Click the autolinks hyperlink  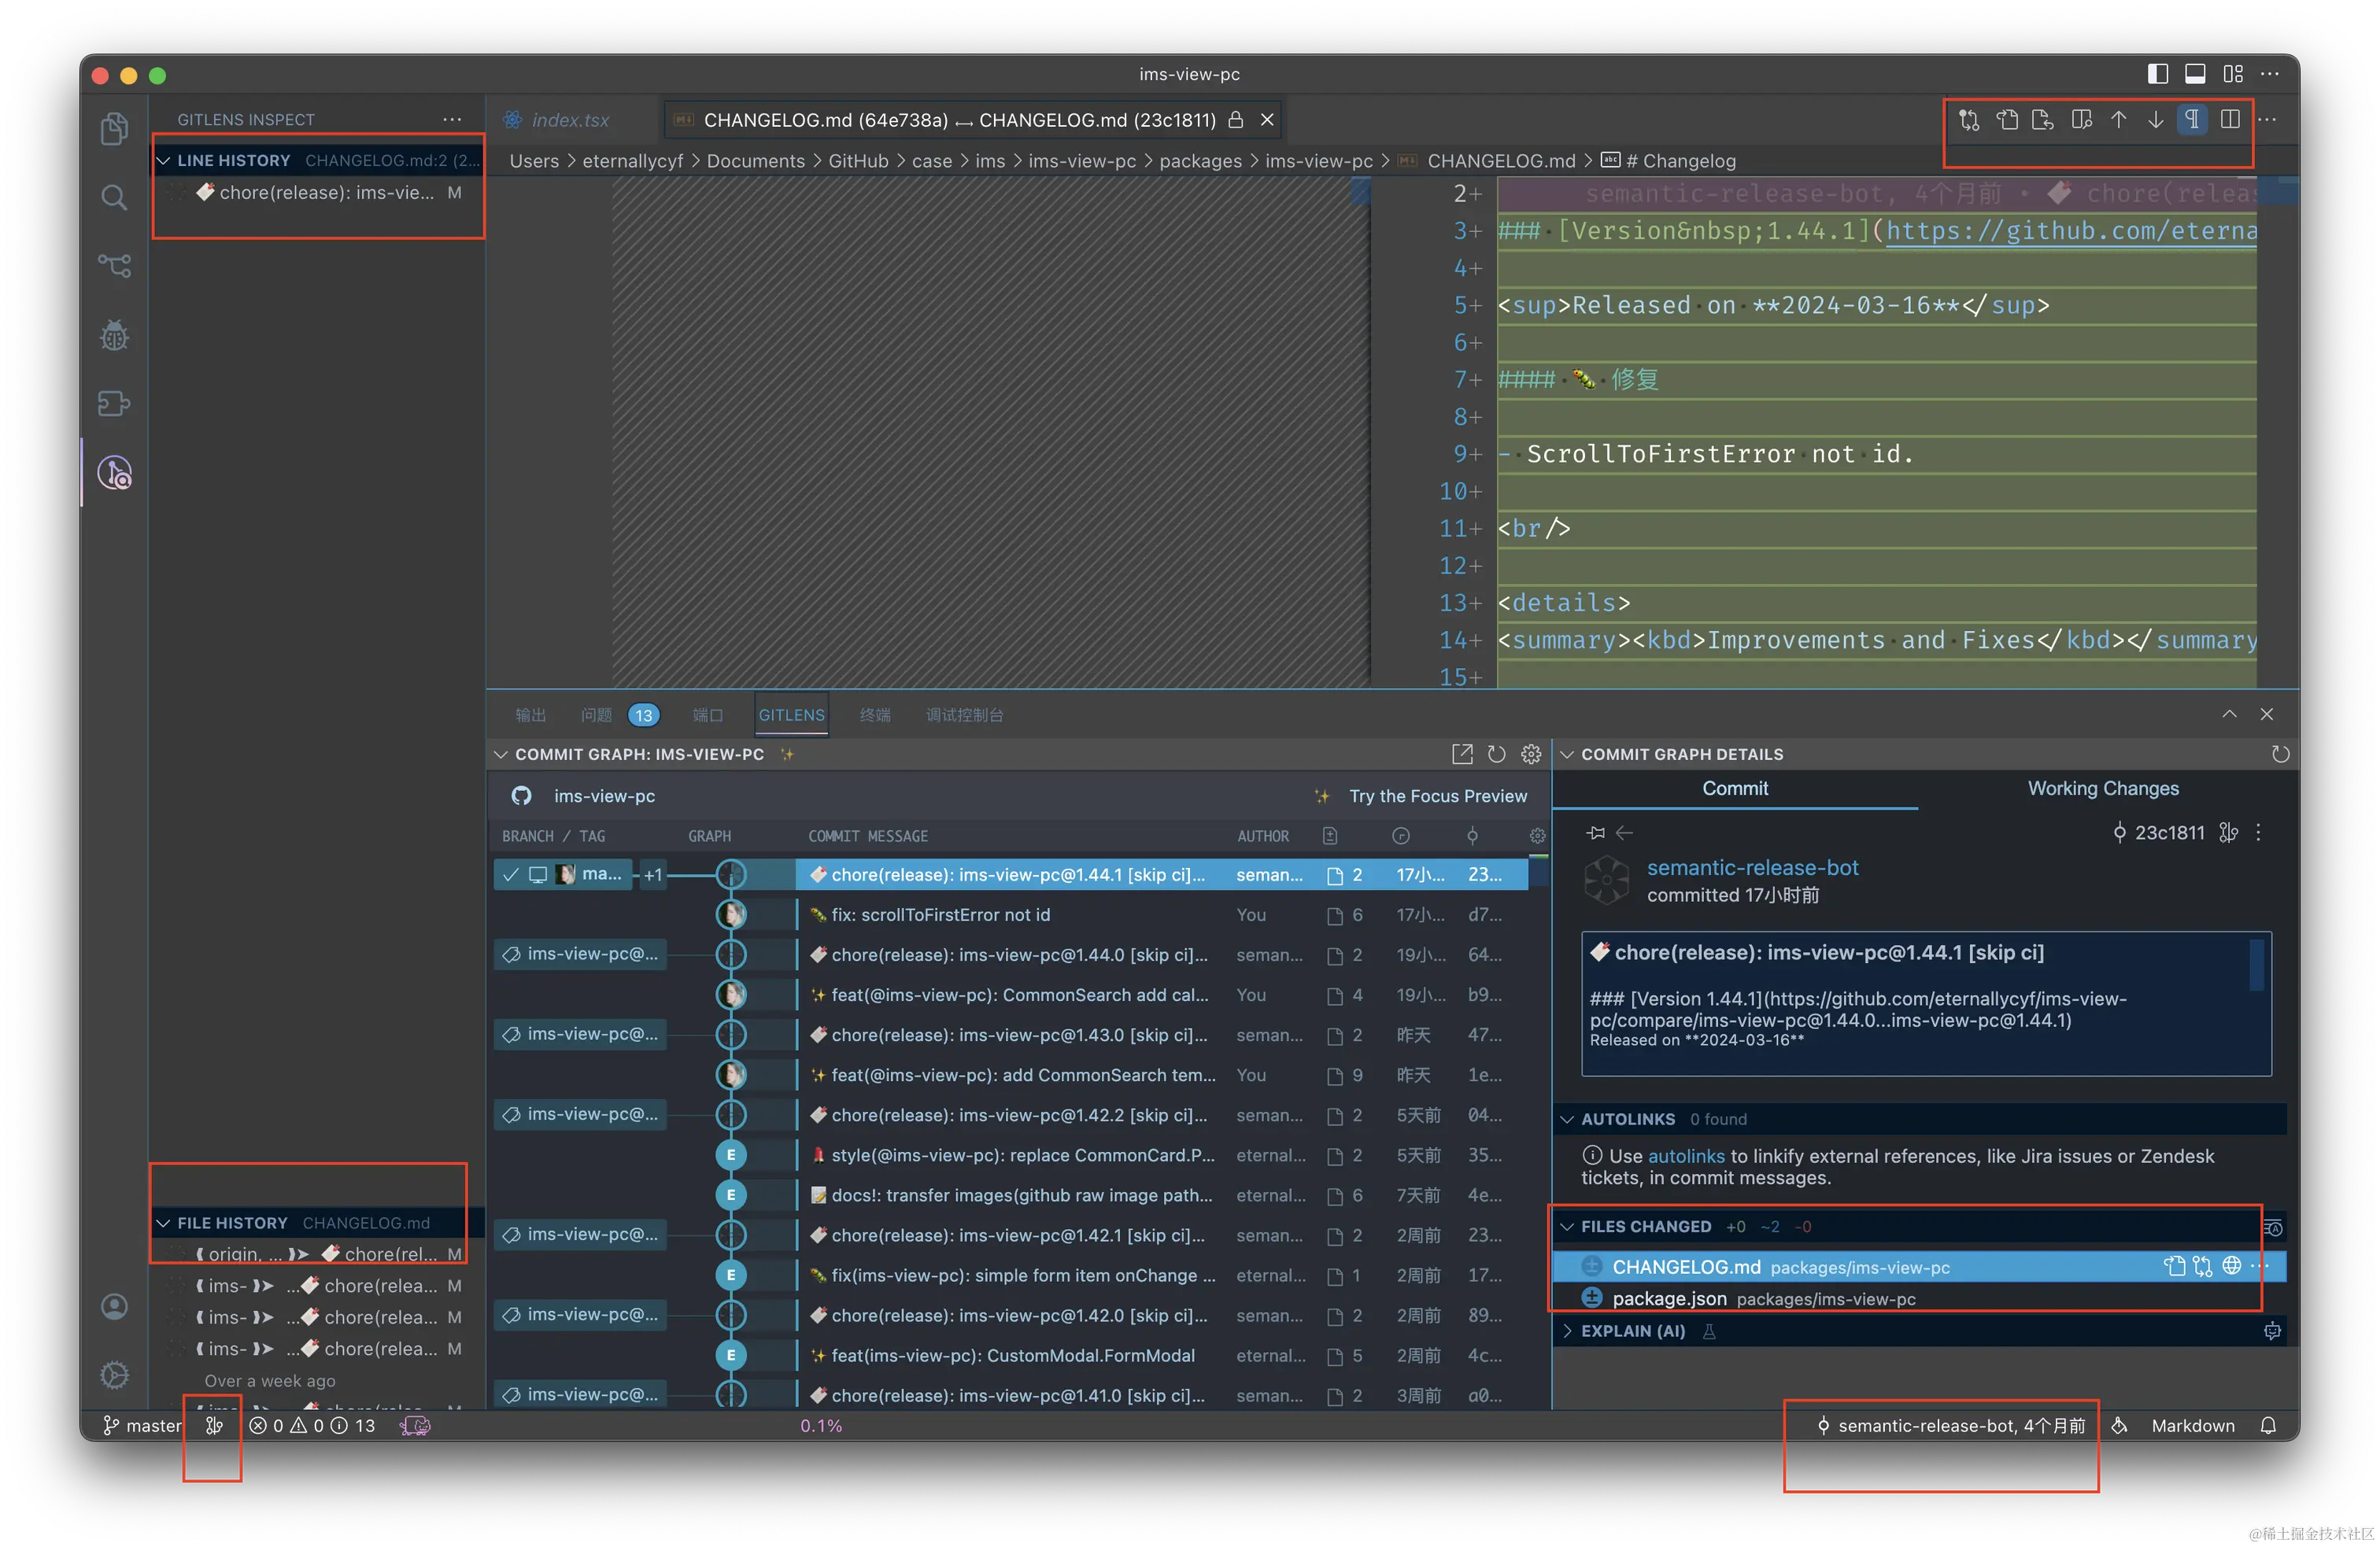point(1686,1156)
